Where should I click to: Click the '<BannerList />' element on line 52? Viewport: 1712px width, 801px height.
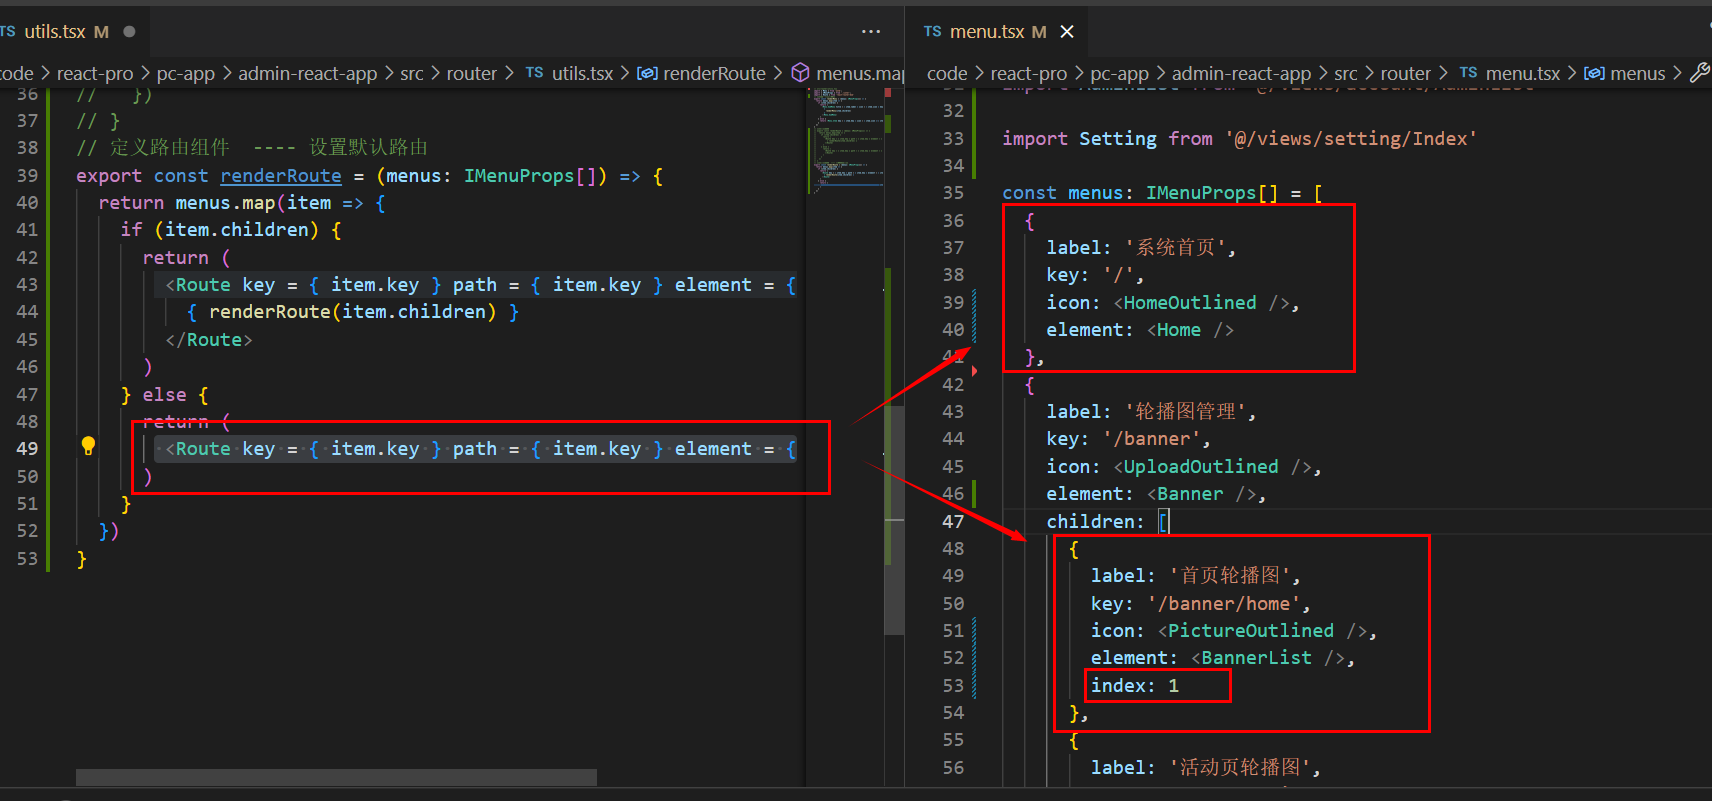pos(1268,658)
